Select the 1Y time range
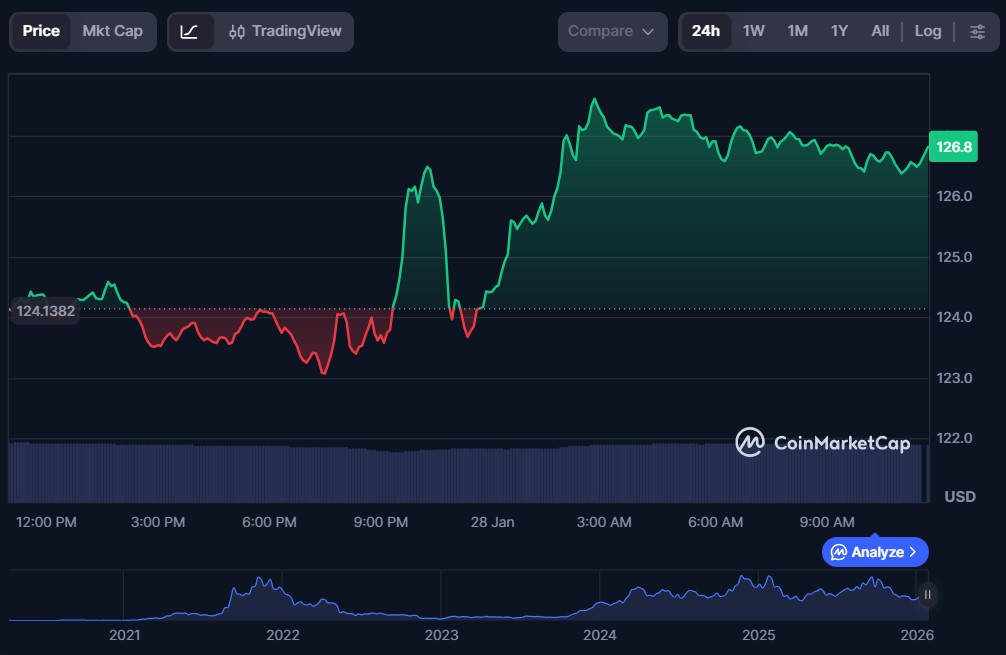This screenshot has height=655, width=1006. (839, 31)
